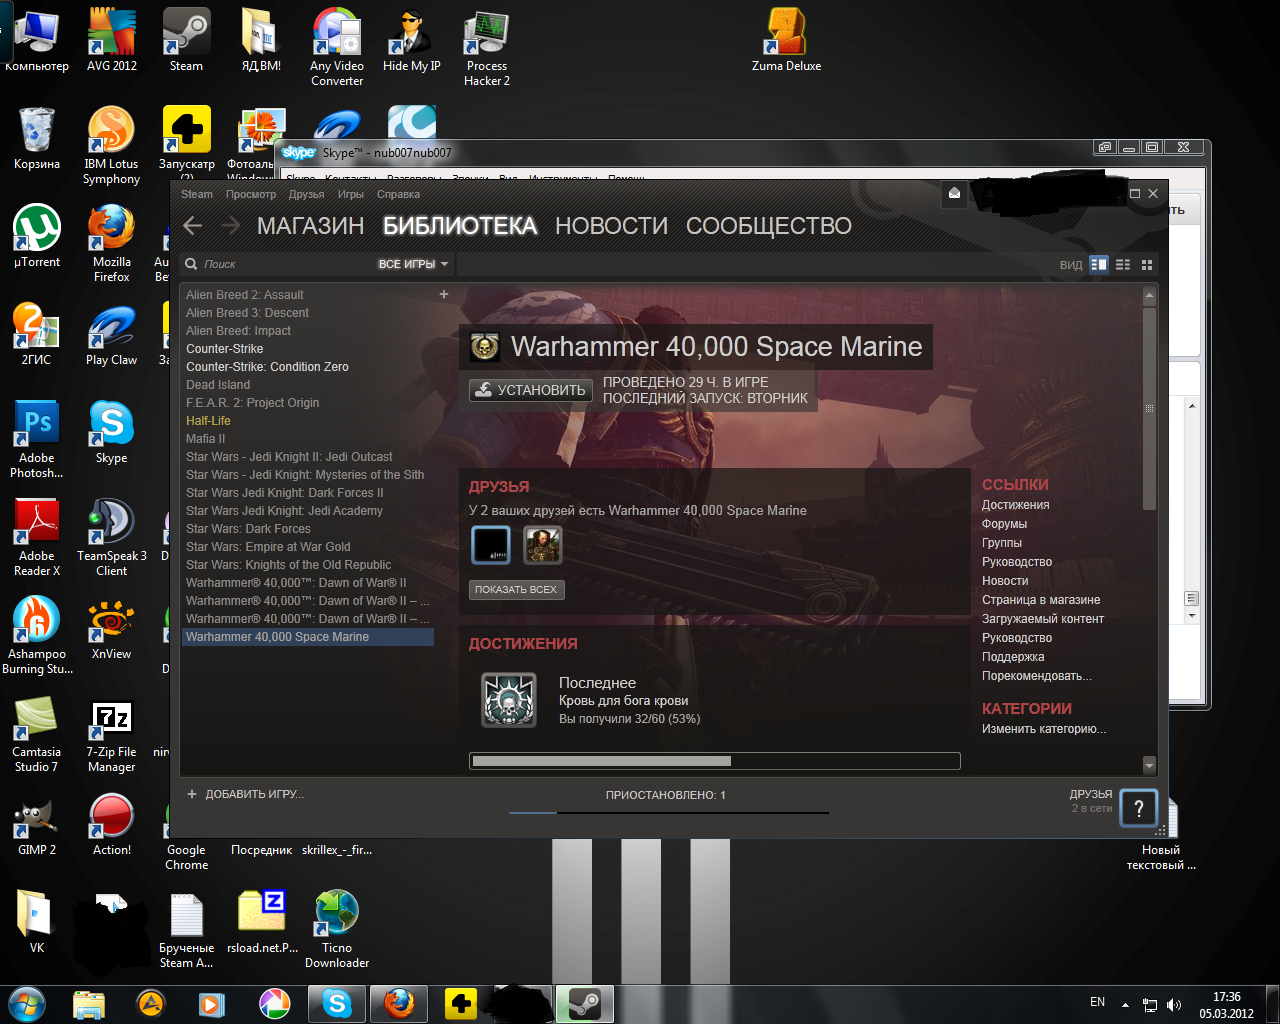
Task: Show hidden system tray icons arrow
Action: click(1125, 1005)
